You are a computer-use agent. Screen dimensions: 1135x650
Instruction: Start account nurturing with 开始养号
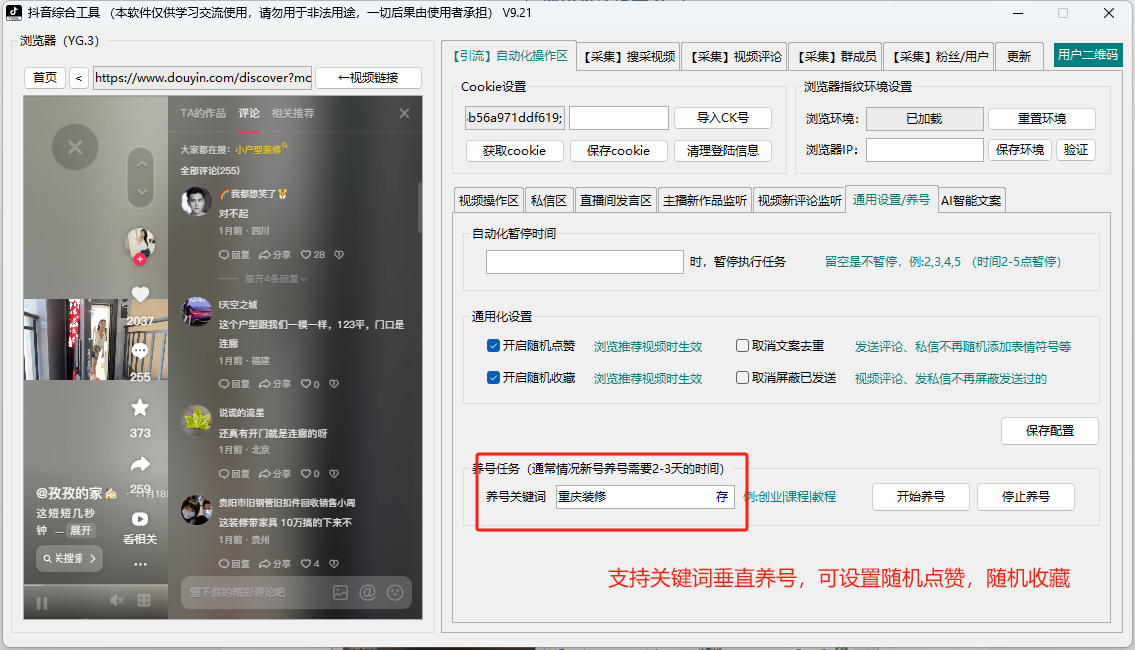coord(920,496)
